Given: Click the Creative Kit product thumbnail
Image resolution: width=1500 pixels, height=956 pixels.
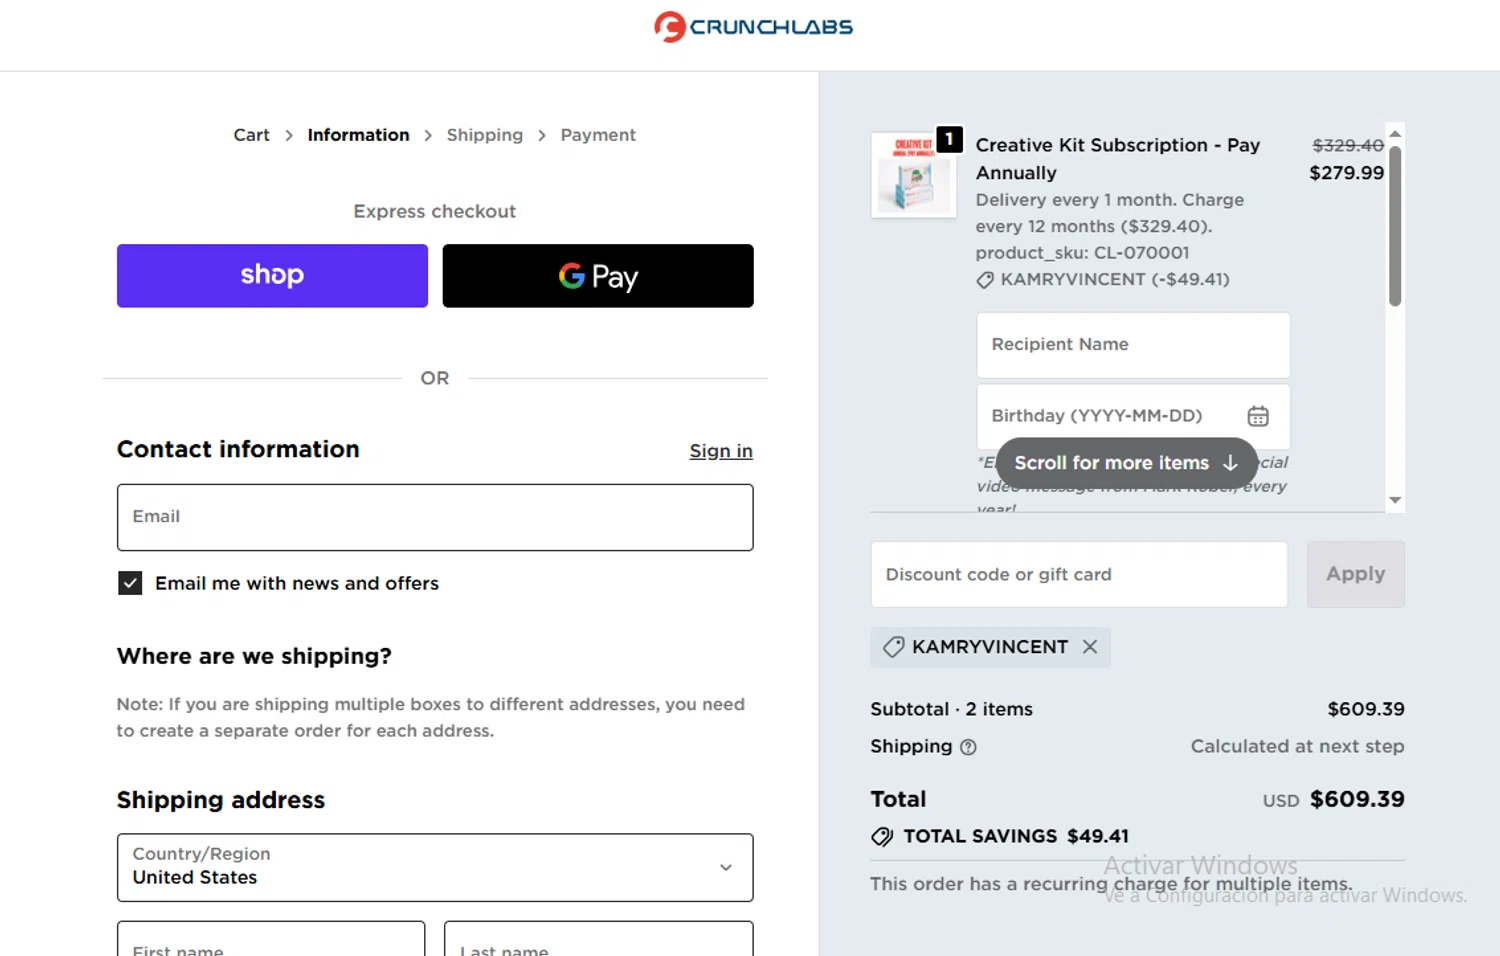Looking at the screenshot, I should (913, 176).
